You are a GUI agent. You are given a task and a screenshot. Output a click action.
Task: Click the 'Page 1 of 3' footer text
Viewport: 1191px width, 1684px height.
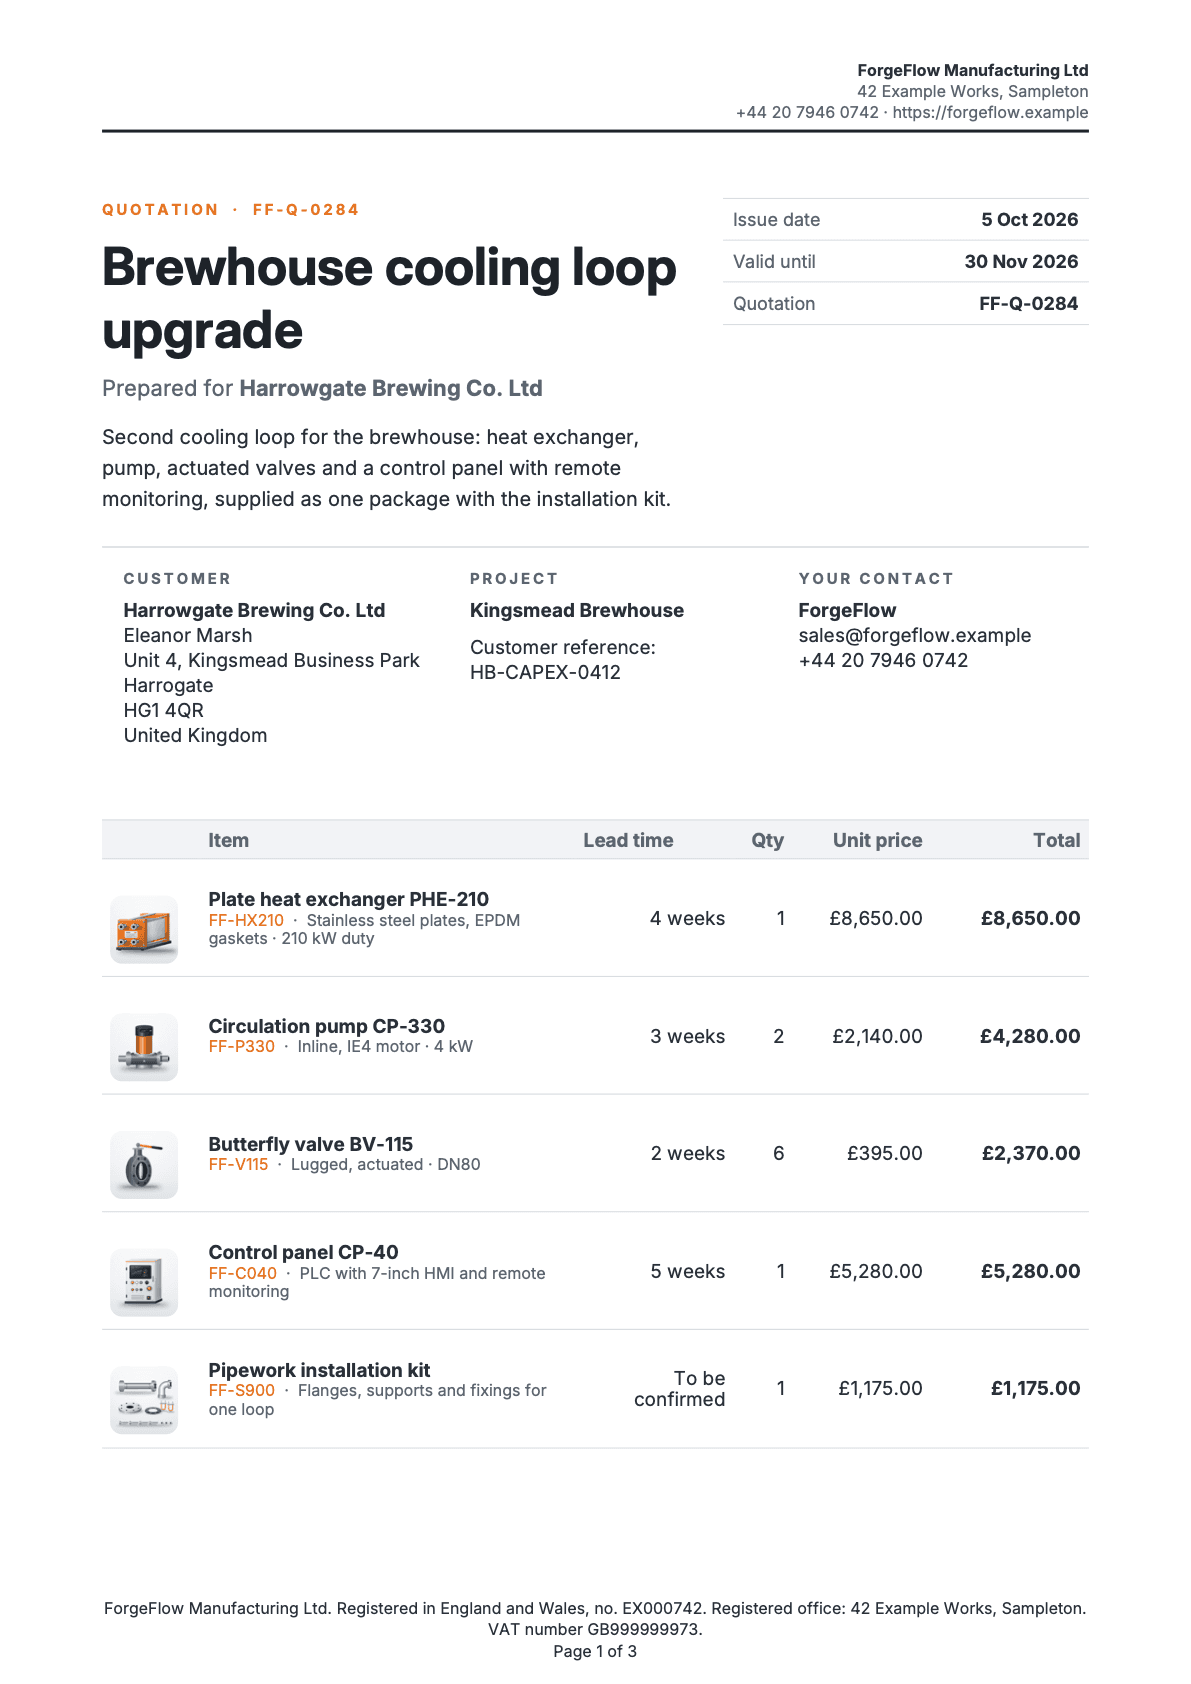click(595, 1651)
